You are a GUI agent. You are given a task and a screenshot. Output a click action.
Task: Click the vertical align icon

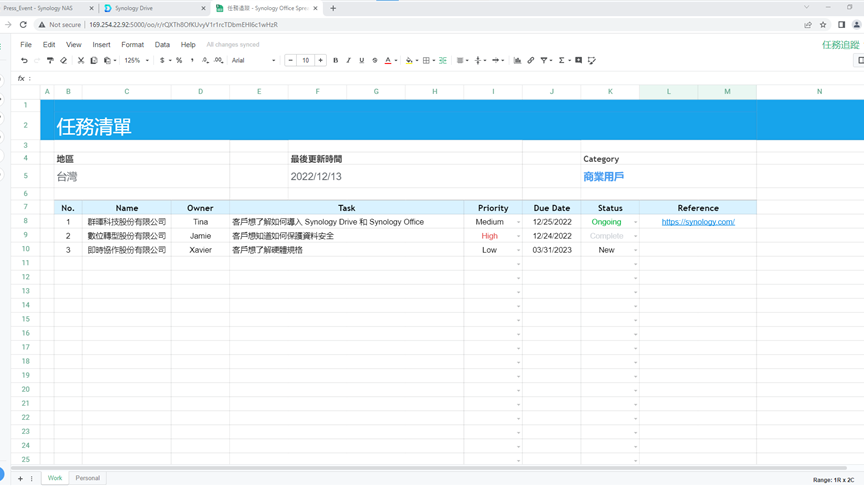tap(478, 61)
